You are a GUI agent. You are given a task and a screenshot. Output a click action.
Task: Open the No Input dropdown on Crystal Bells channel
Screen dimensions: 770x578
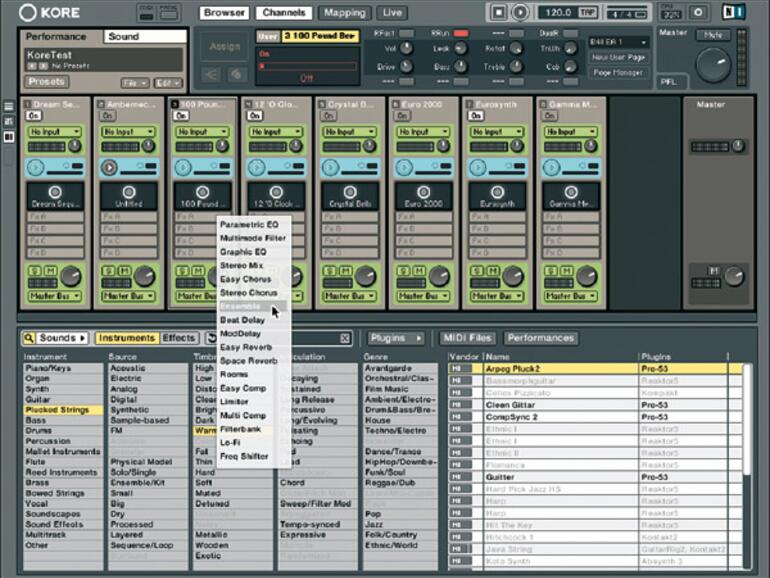348,131
